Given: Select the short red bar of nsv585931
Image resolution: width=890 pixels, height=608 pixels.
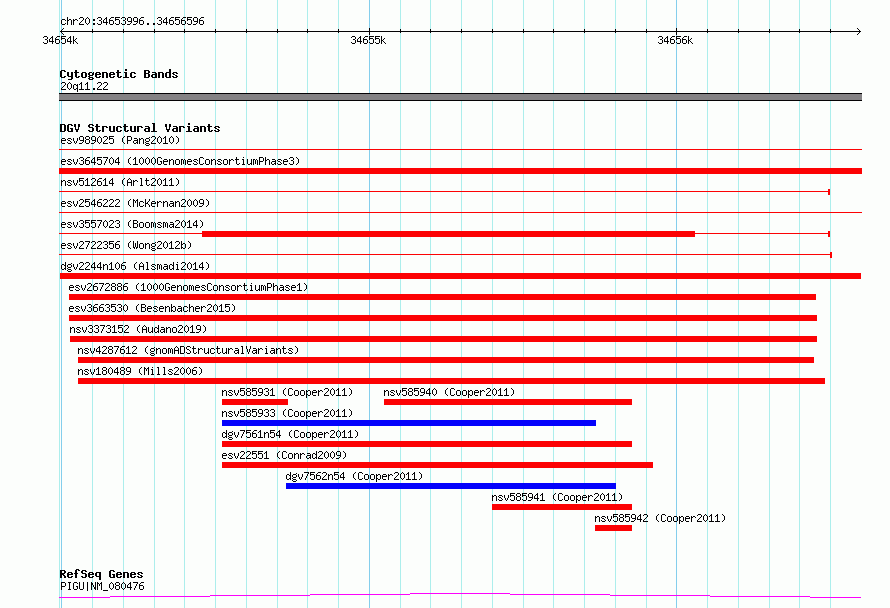Looking at the screenshot, I should [255, 402].
